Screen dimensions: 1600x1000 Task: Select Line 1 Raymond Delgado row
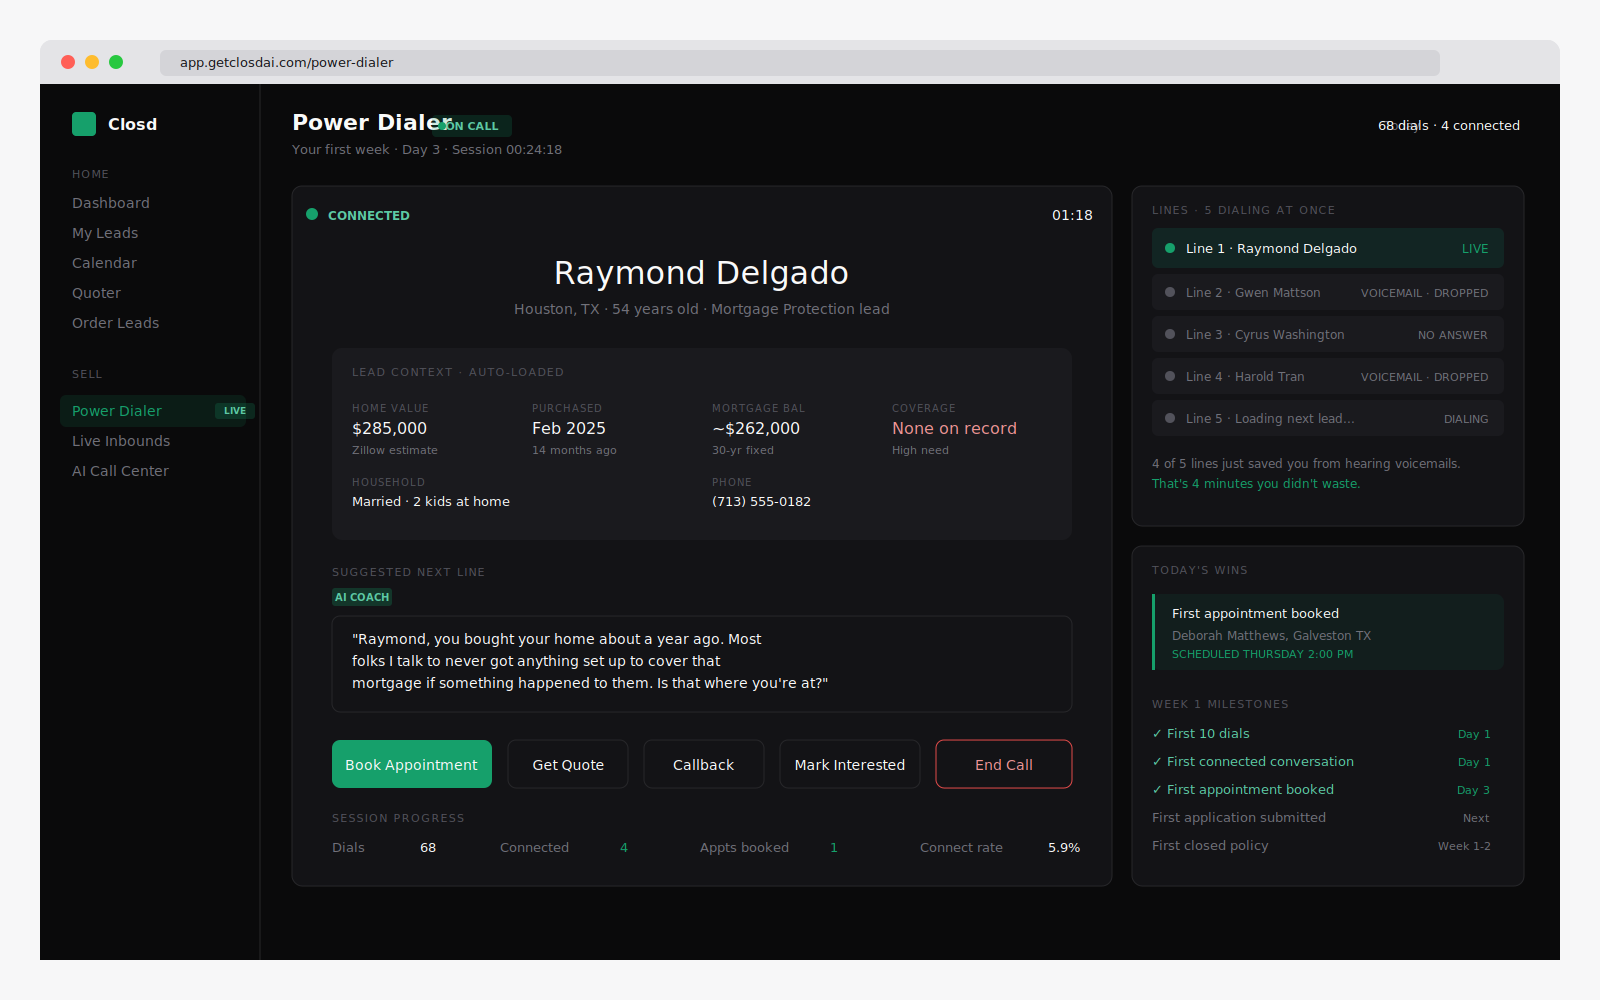click(1327, 249)
